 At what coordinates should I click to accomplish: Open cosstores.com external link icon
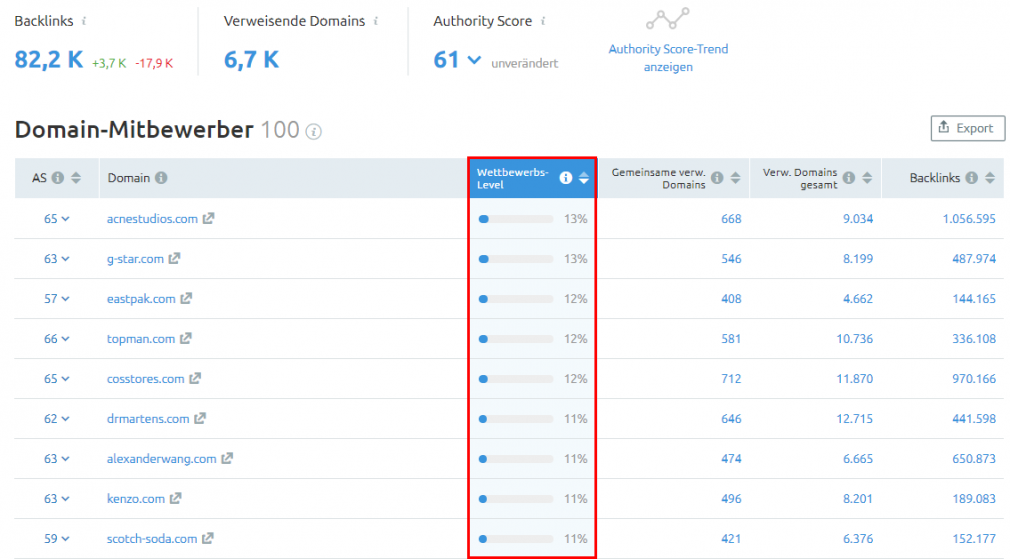click(195, 378)
